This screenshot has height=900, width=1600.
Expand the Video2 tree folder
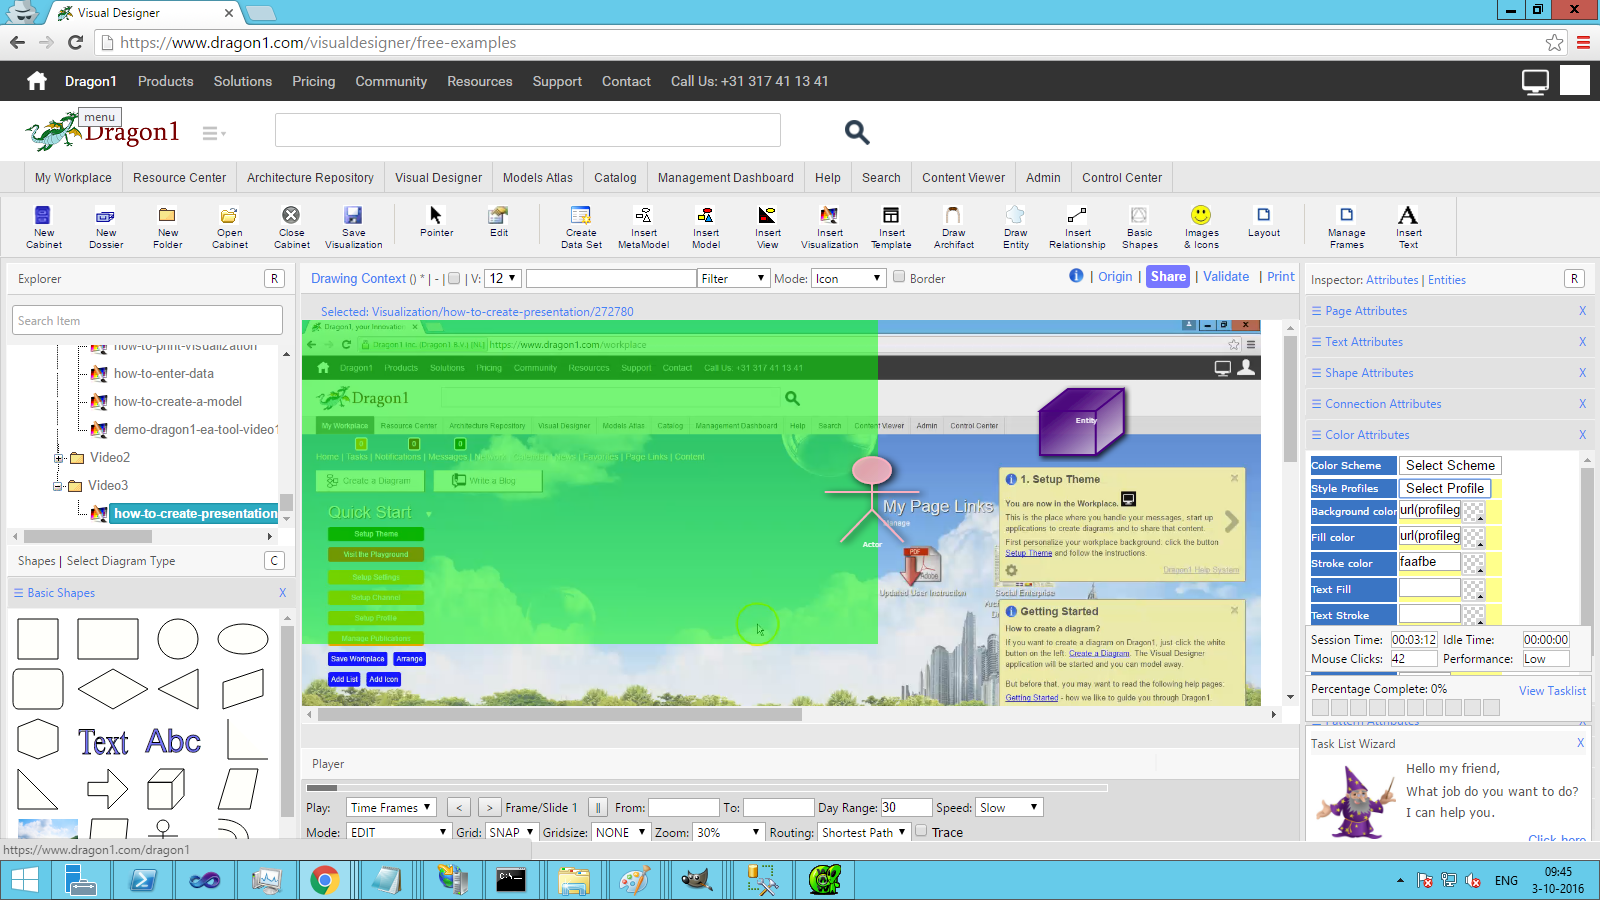pyautogui.click(x=59, y=458)
